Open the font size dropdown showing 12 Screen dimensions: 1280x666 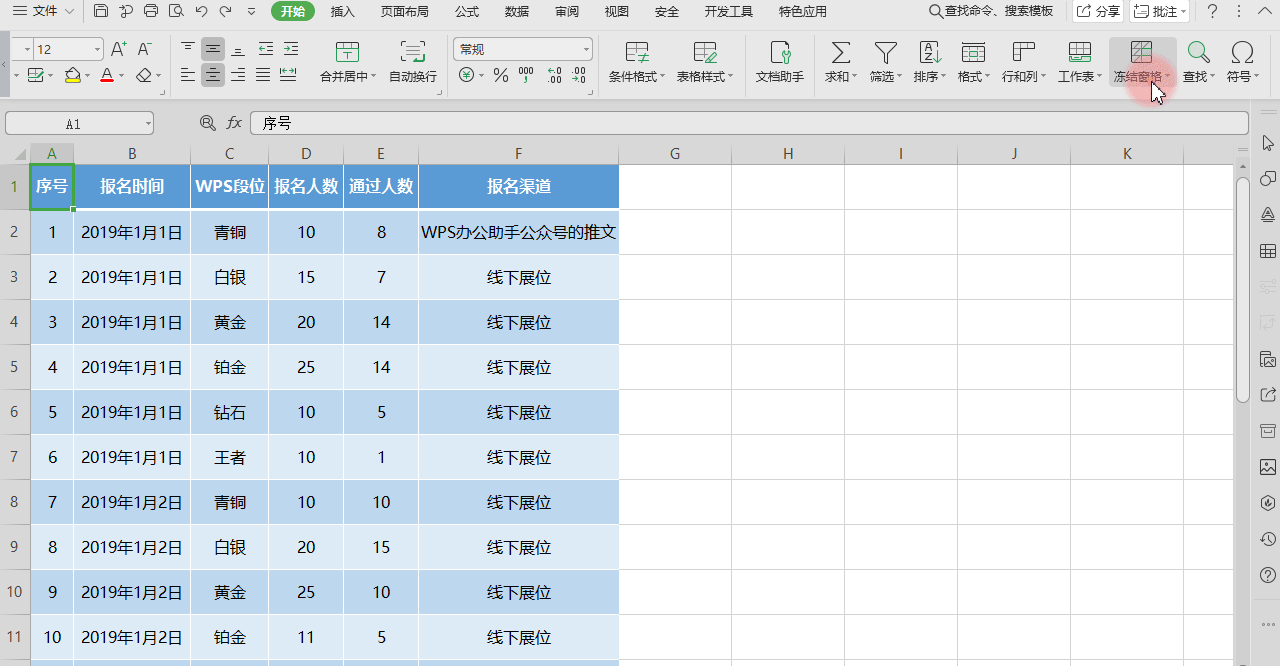pos(97,49)
